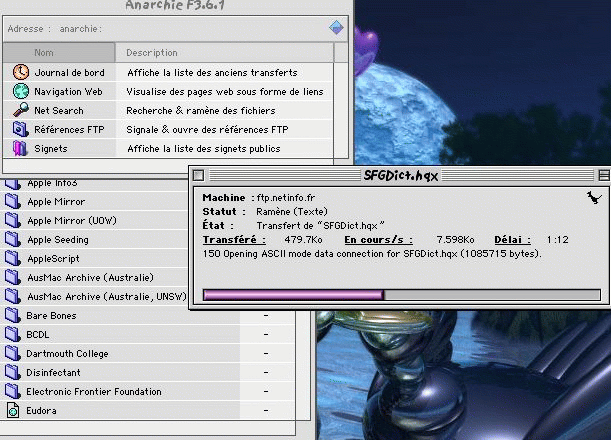Image resolution: width=611 pixels, height=440 pixels.
Task: Select AusMac Archive (Australie, UNSW) bookmark name
Action: click(107, 297)
